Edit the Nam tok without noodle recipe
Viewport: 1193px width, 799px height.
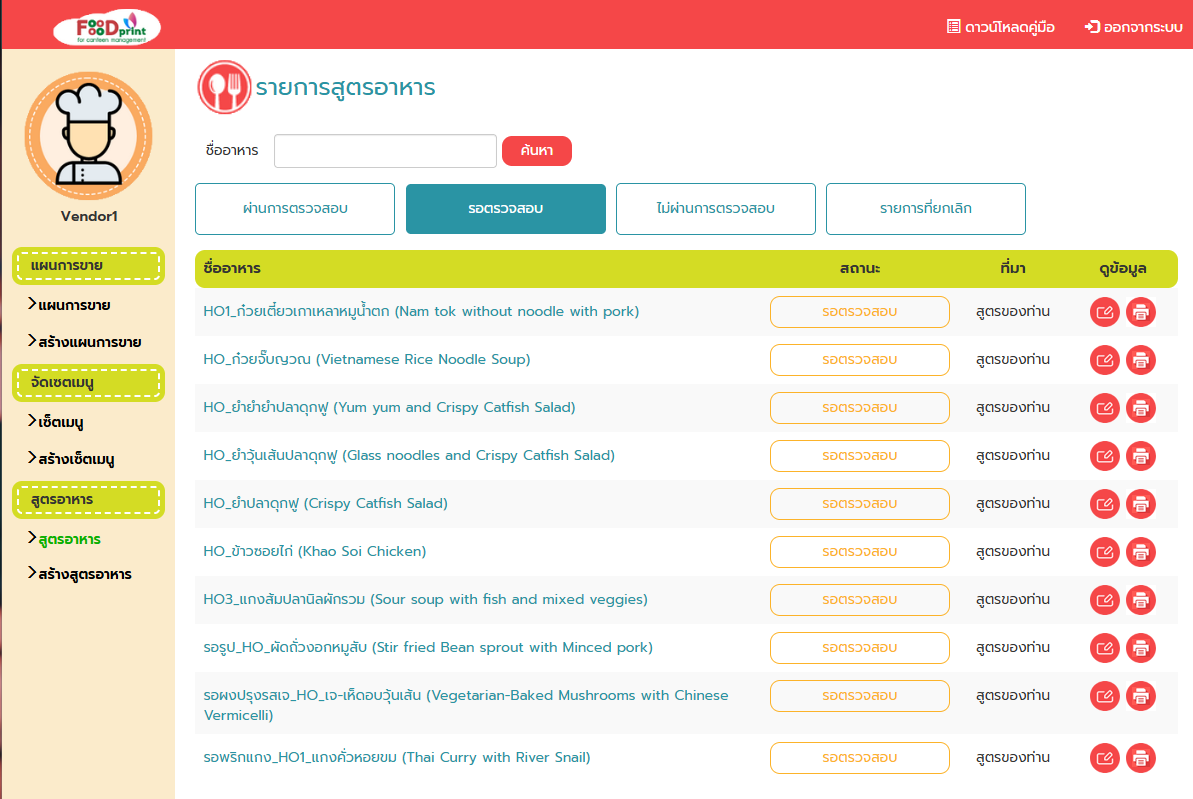click(1105, 312)
